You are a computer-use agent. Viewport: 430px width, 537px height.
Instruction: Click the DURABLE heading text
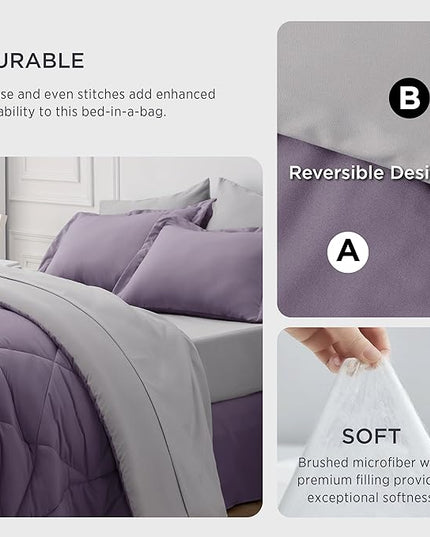[42, 61]
